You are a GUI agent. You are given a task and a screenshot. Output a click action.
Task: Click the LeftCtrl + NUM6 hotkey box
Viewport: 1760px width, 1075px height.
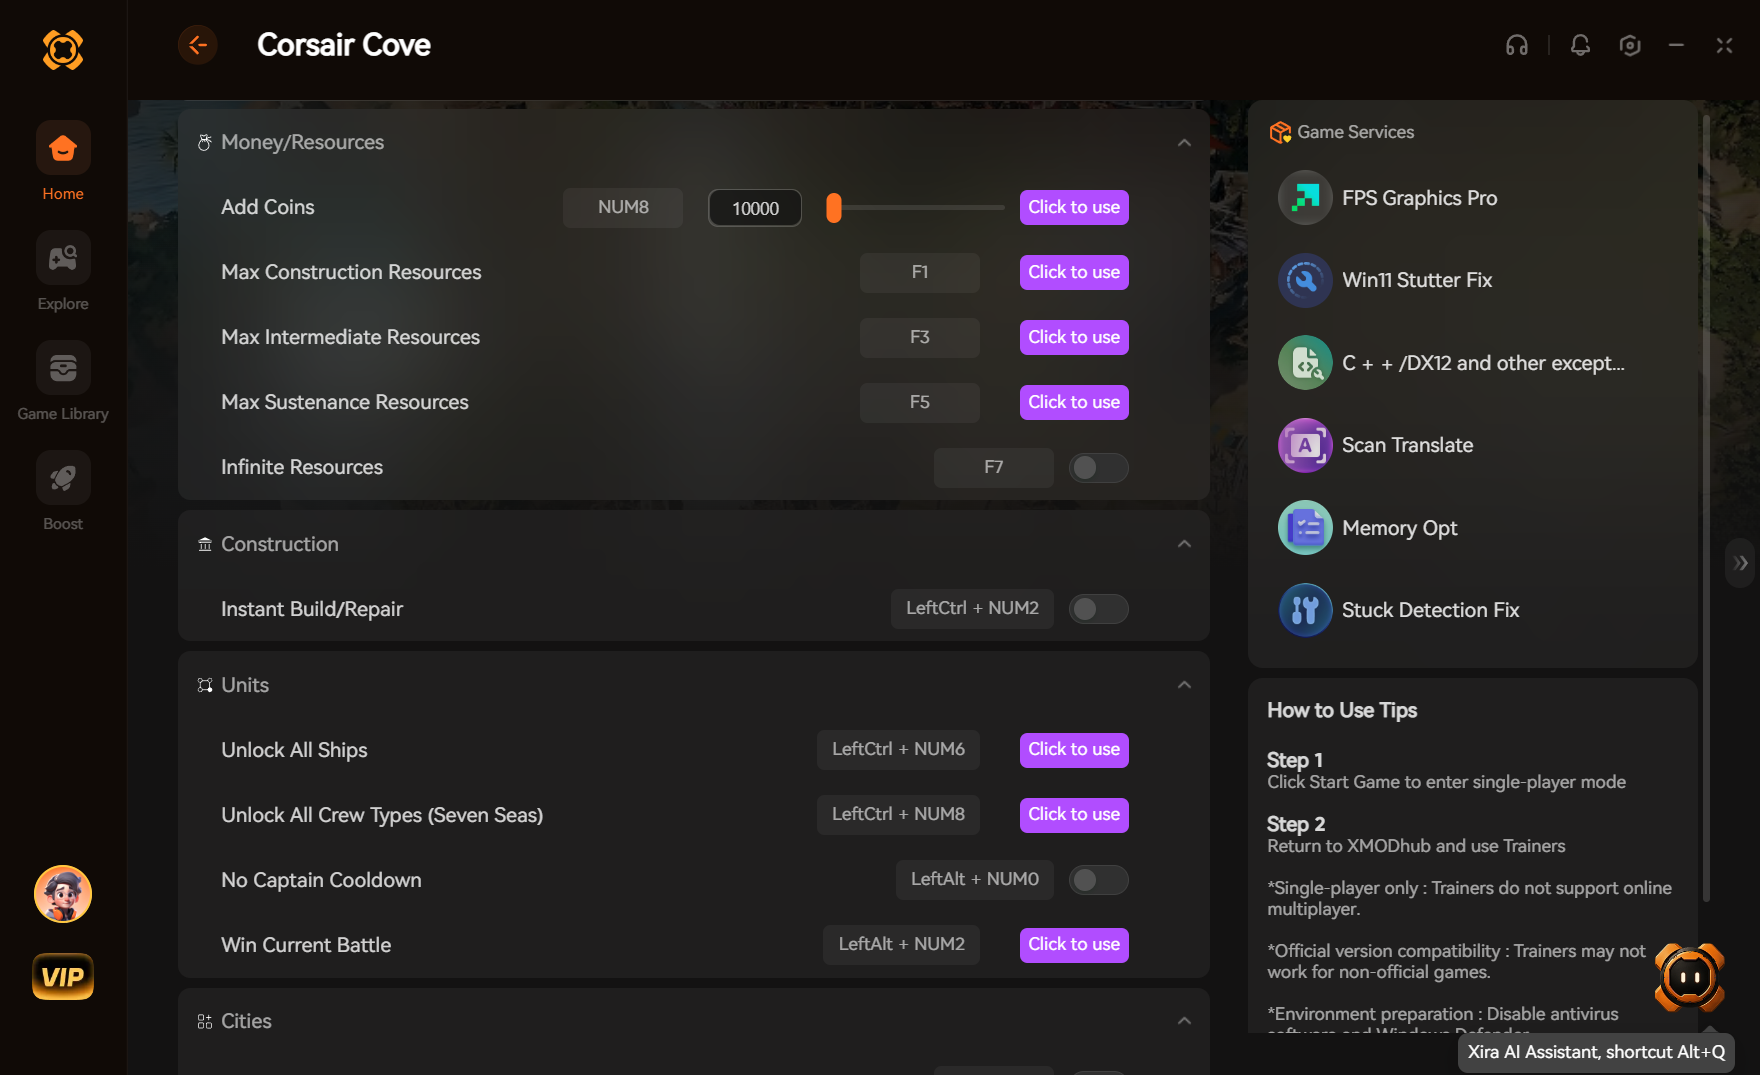898,749
